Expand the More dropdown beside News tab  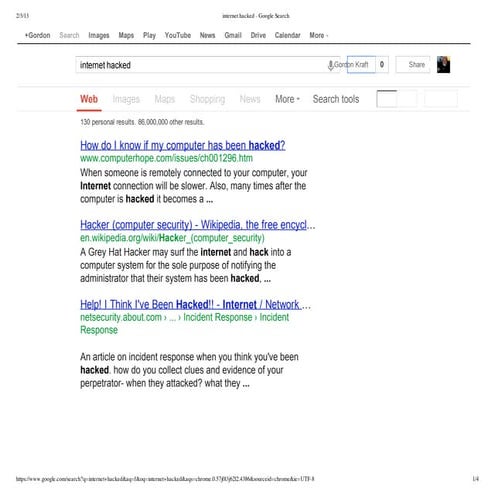coord(287,99)
